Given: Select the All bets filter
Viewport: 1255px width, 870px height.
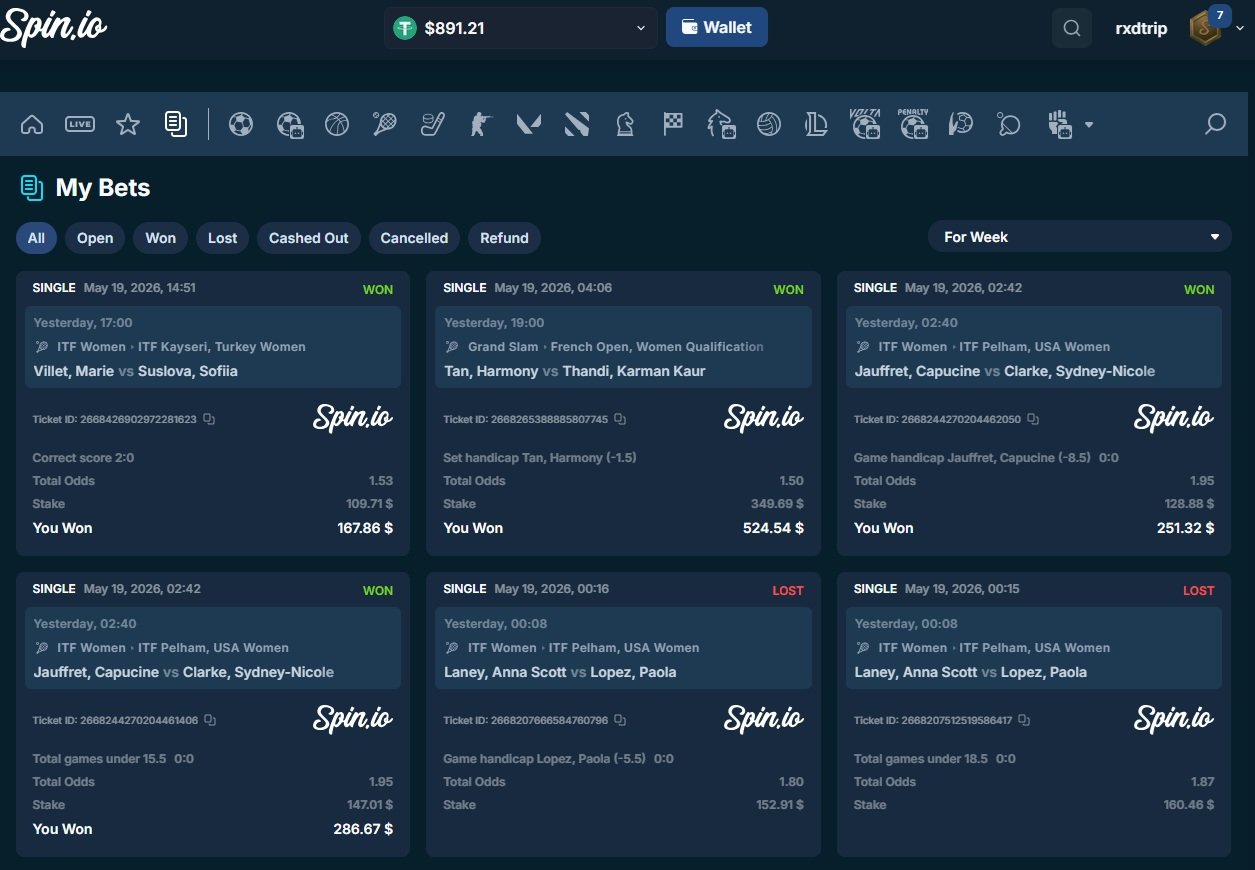Looking at the screenshot, I should pyautogui.click(x=36, y=238).
